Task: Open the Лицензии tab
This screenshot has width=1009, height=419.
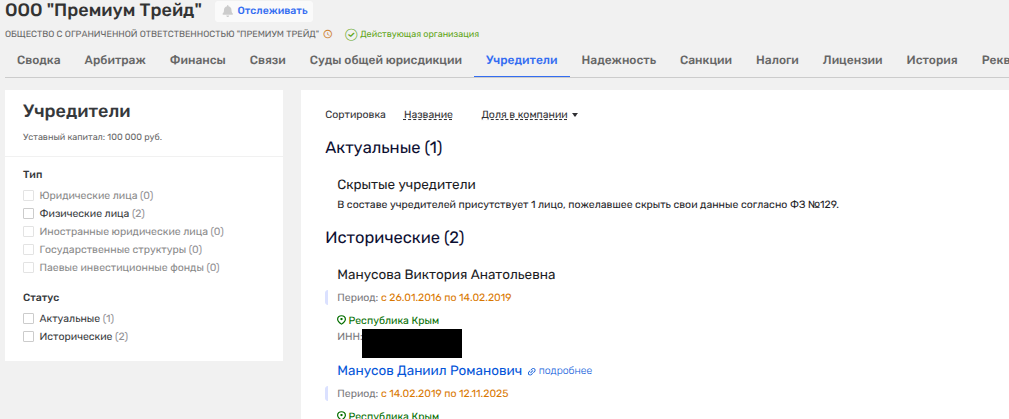Action: click(x=852, y=60)
